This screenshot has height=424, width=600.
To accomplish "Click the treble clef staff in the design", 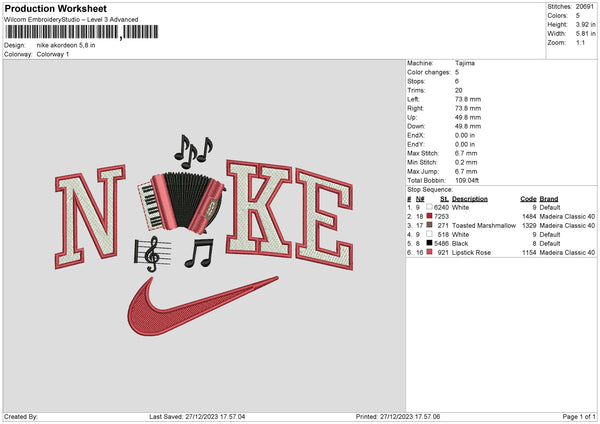I will point(153,253).
